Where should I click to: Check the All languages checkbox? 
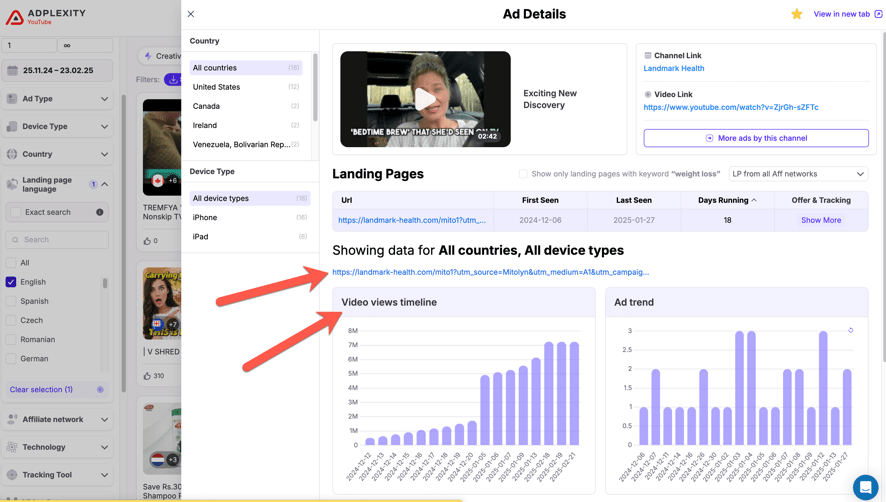[x=11, y=262]
